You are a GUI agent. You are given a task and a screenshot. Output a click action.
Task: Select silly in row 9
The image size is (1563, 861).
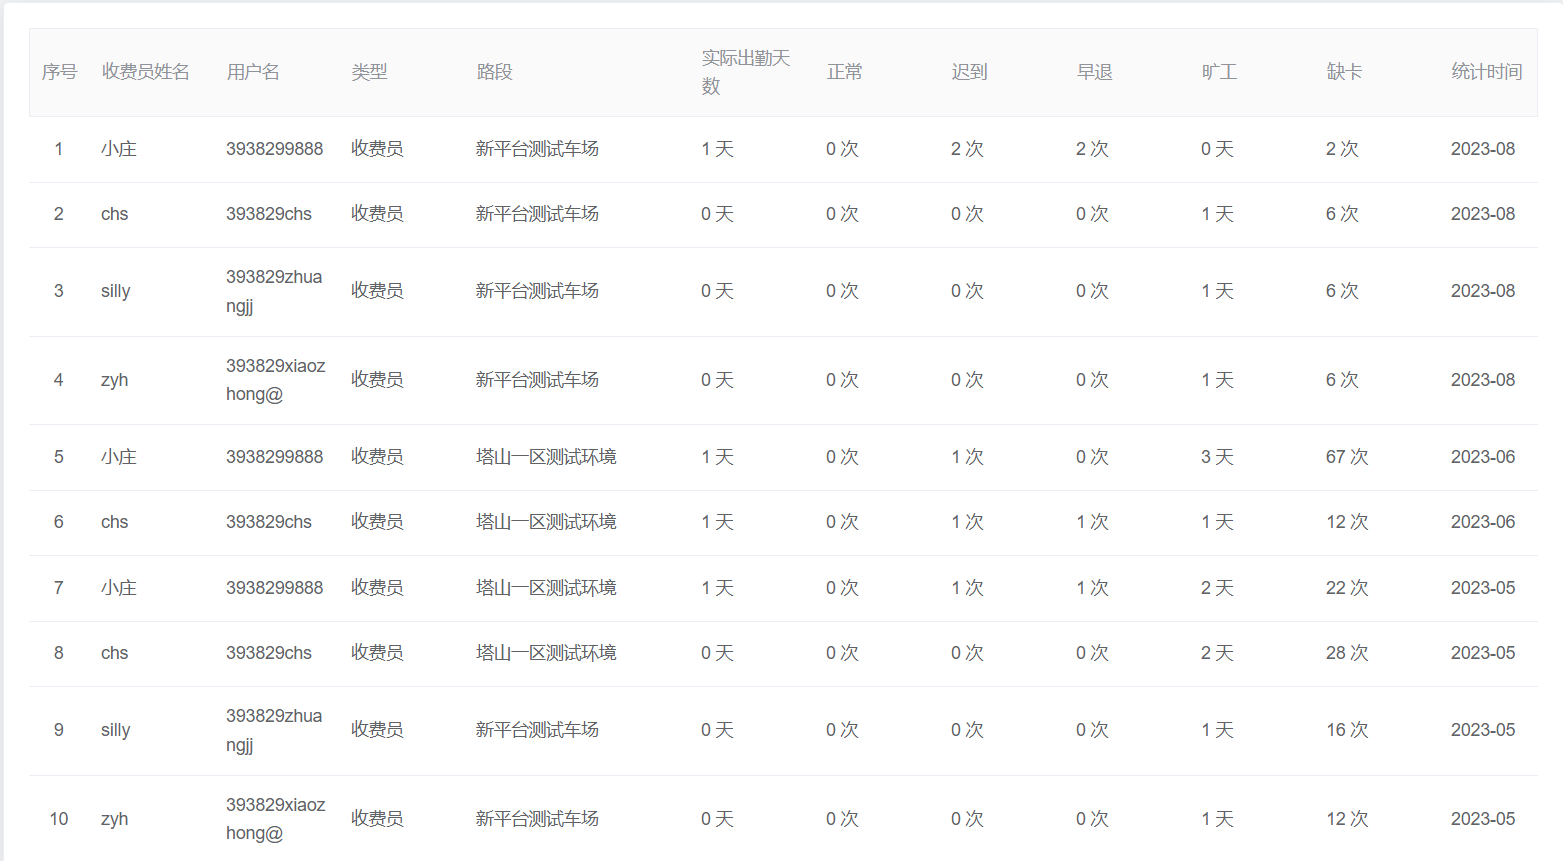(x=116, y=730)
